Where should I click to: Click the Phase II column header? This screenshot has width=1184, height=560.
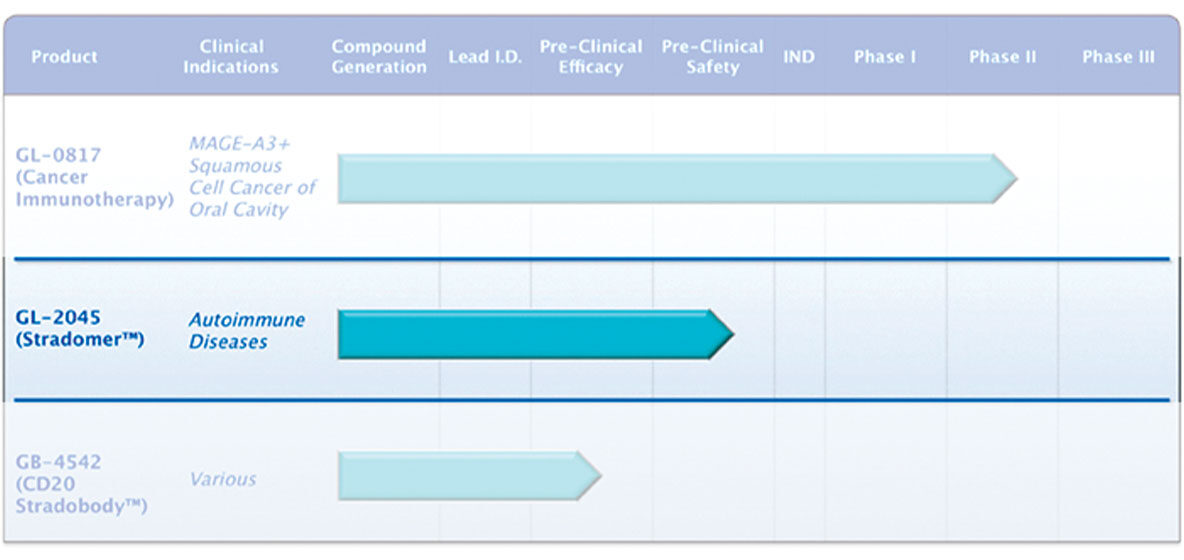click(x=1002, y=57)
